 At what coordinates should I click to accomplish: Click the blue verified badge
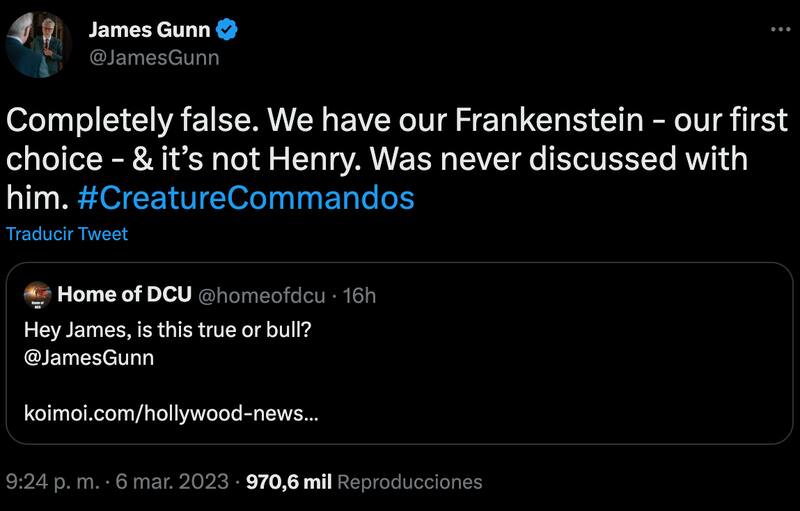pos(228,30)
